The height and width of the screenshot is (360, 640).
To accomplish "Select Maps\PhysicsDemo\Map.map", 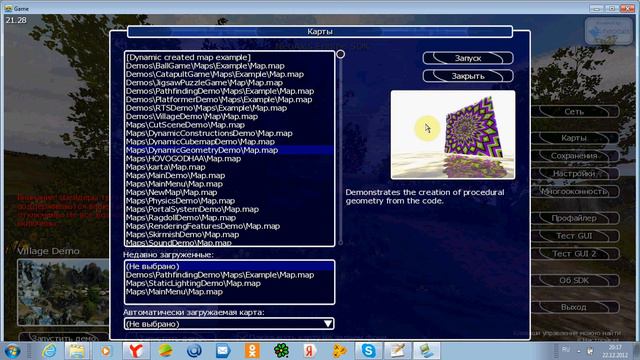I will [229, 201].
